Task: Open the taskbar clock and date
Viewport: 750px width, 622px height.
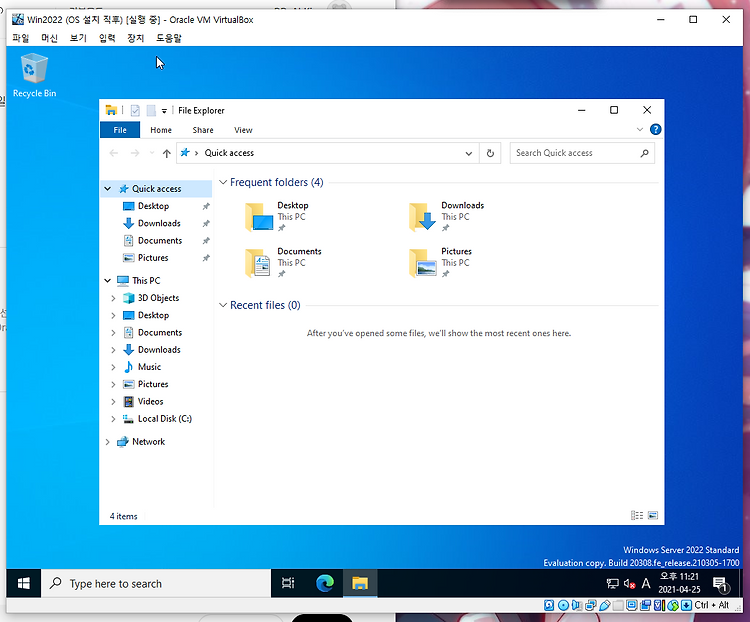Action: [x=679, y=583]
